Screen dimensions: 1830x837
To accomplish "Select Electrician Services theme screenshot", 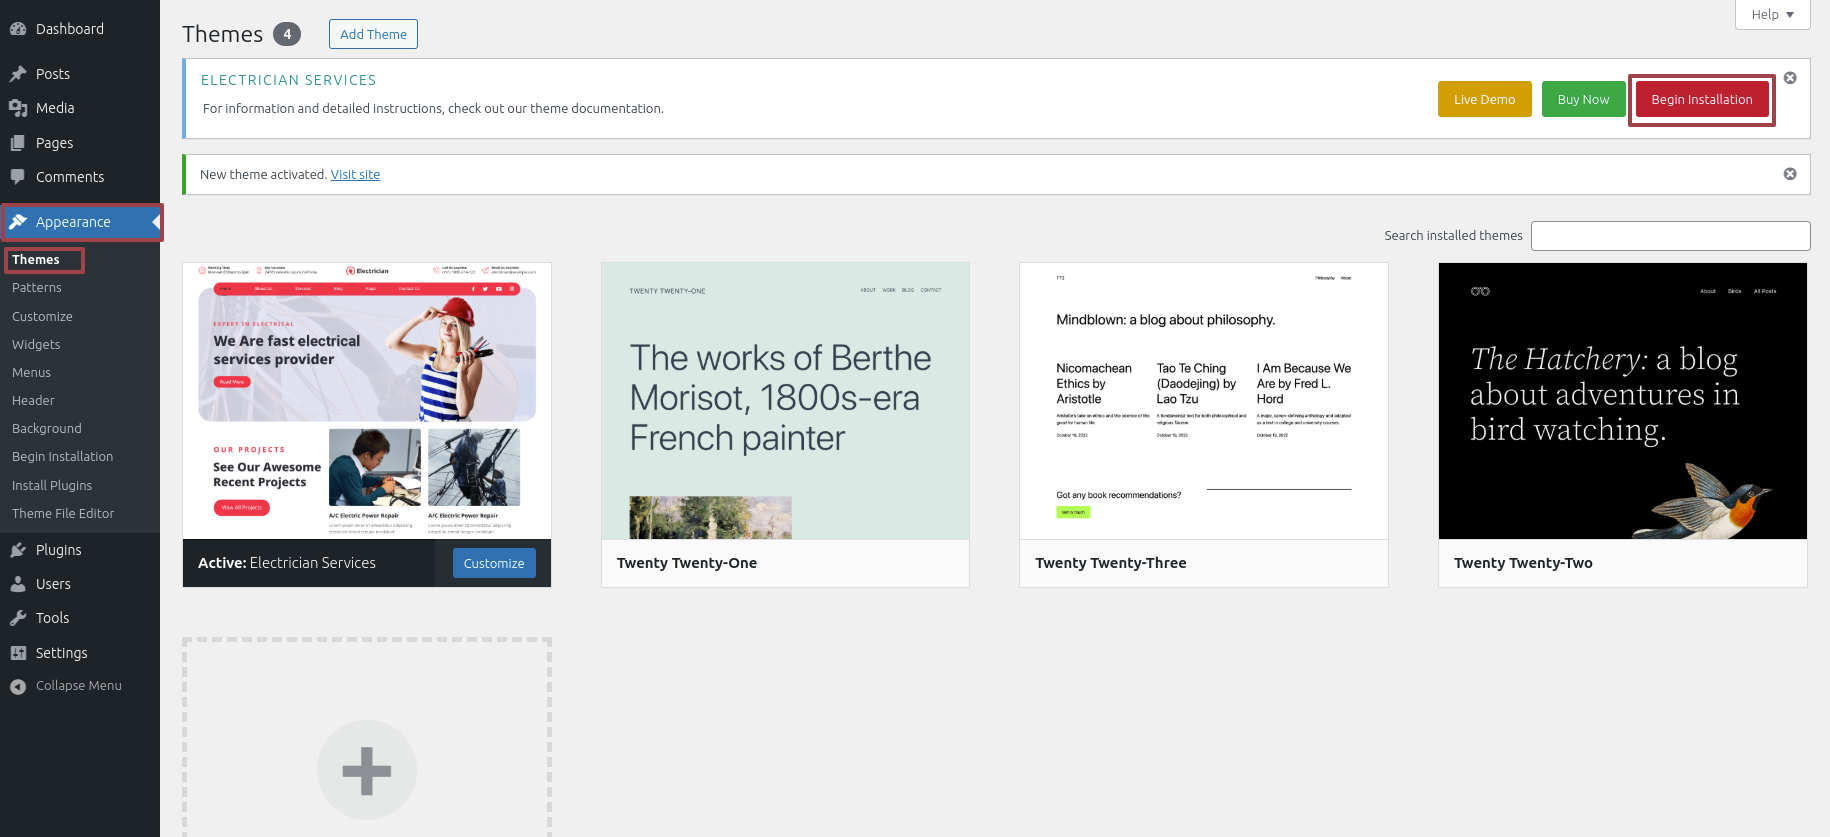I will pyautogui.click(x=367, y=401).
